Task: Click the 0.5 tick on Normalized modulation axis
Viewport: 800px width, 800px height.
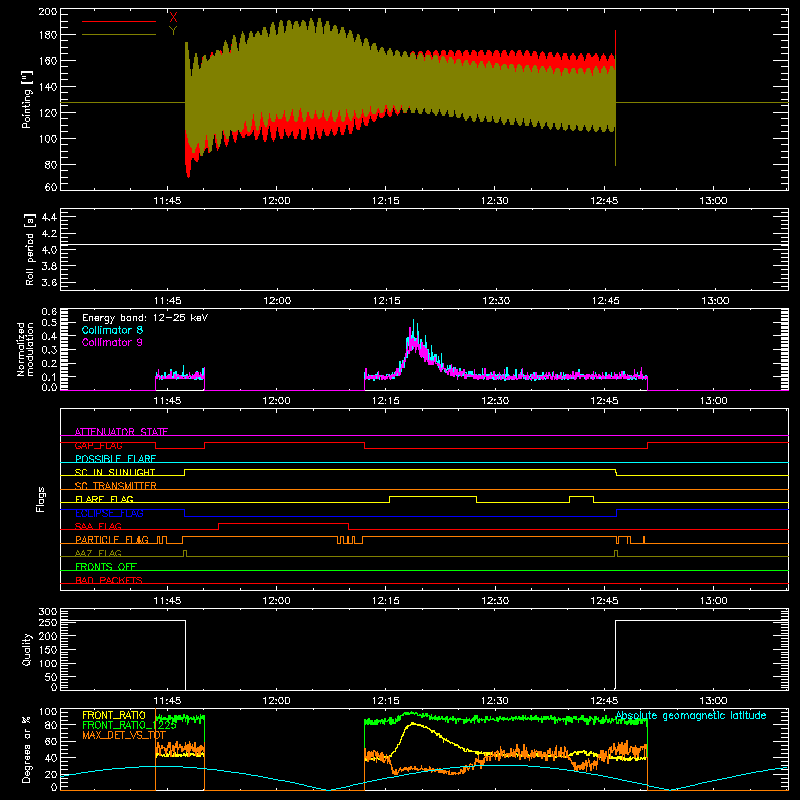Action: coord(49,322)
